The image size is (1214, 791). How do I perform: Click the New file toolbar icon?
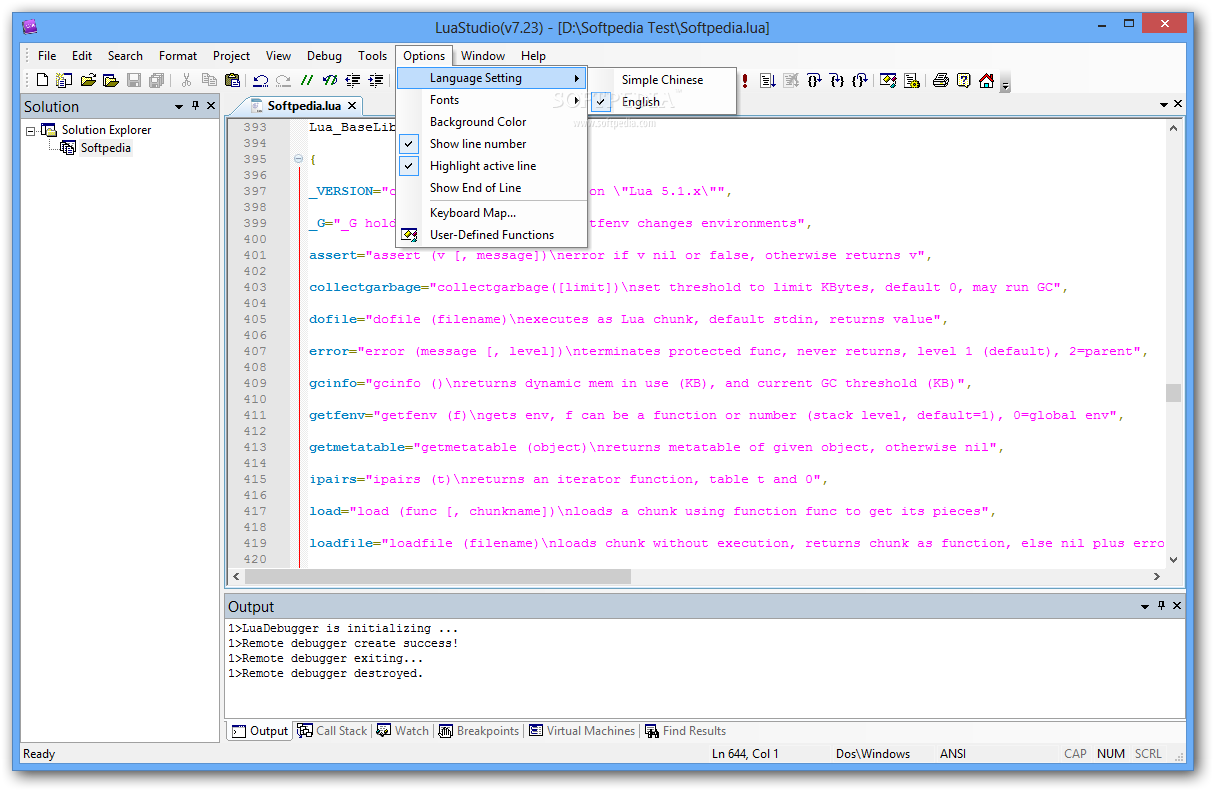click(x=42, y=80)
